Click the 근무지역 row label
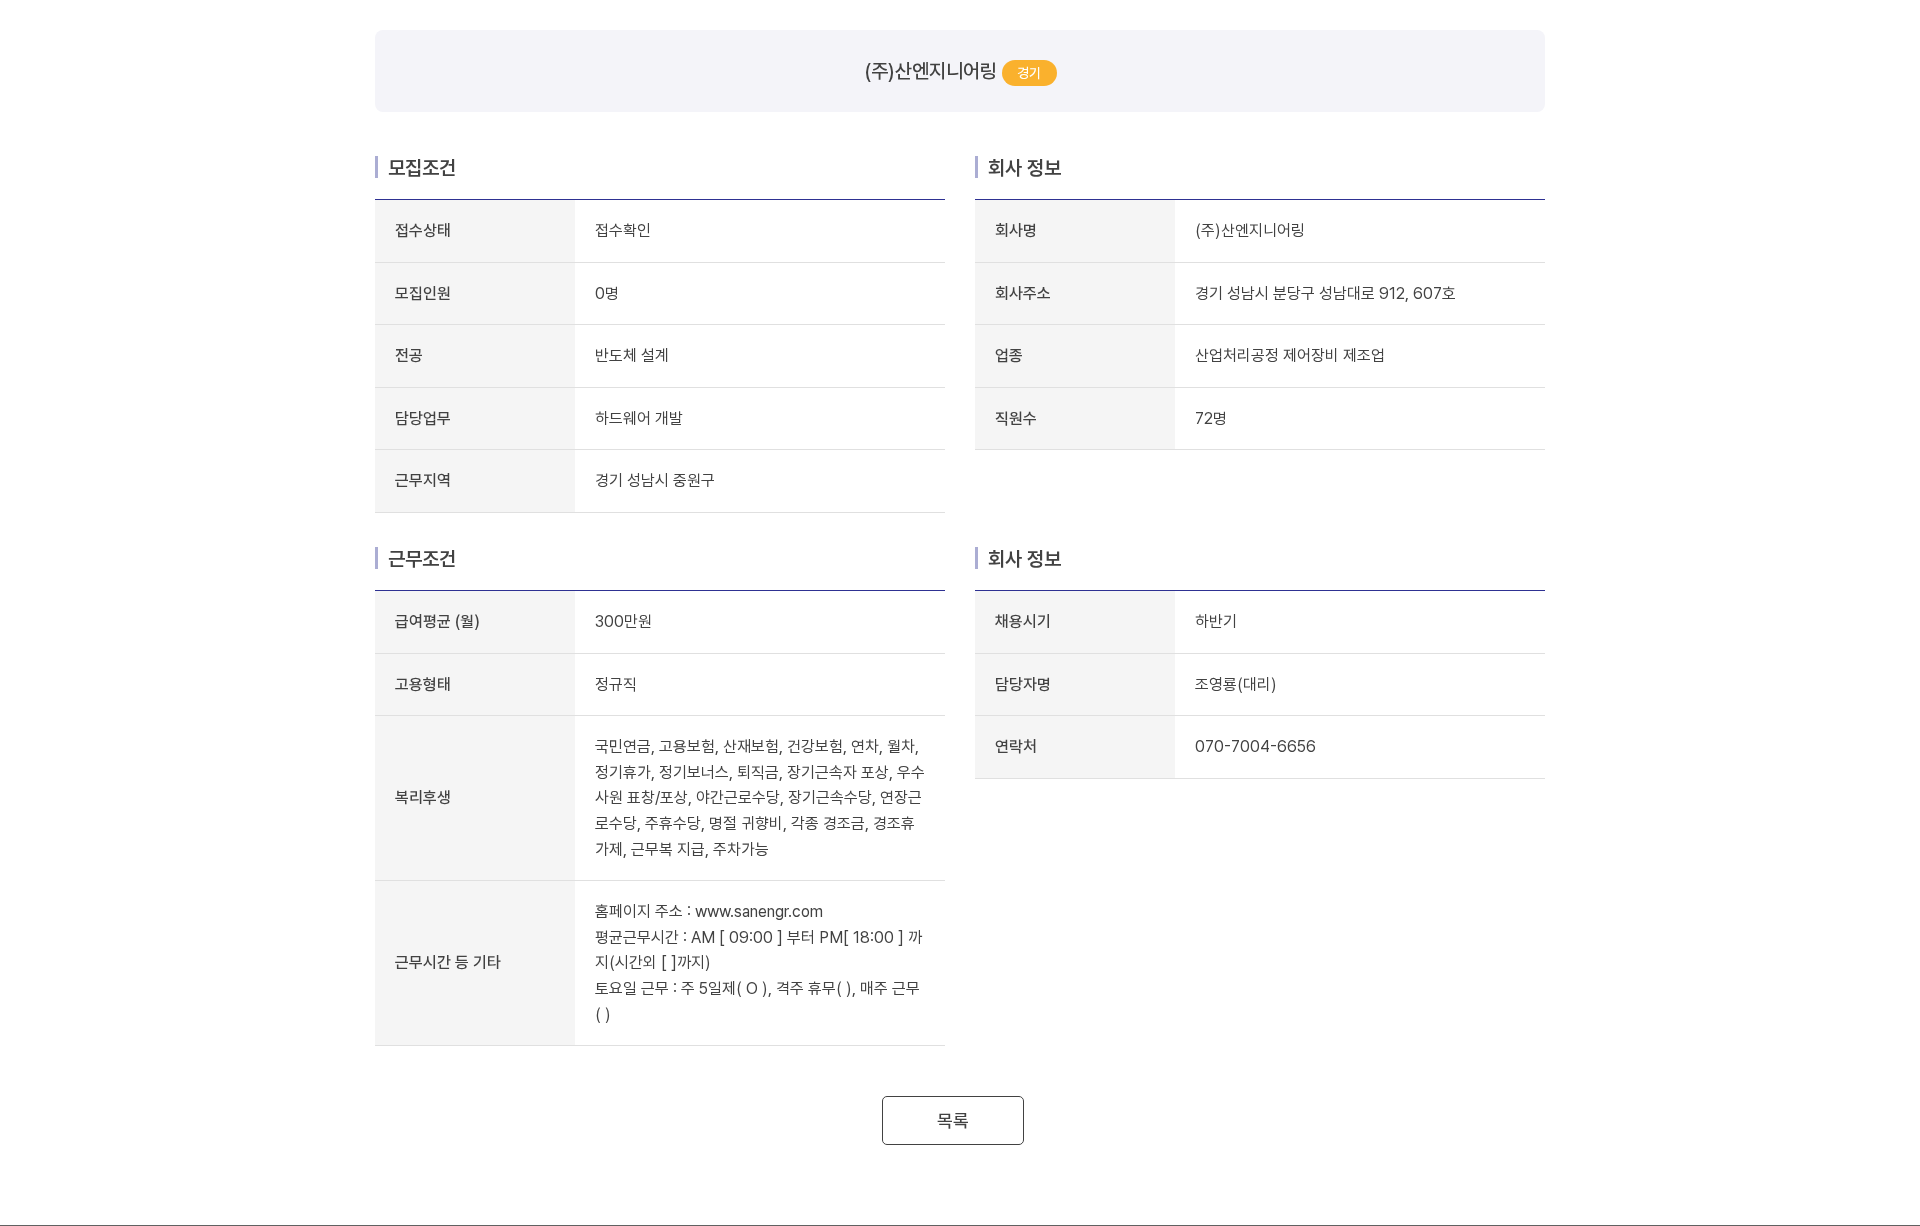1920x1226 pixels. 422,480
